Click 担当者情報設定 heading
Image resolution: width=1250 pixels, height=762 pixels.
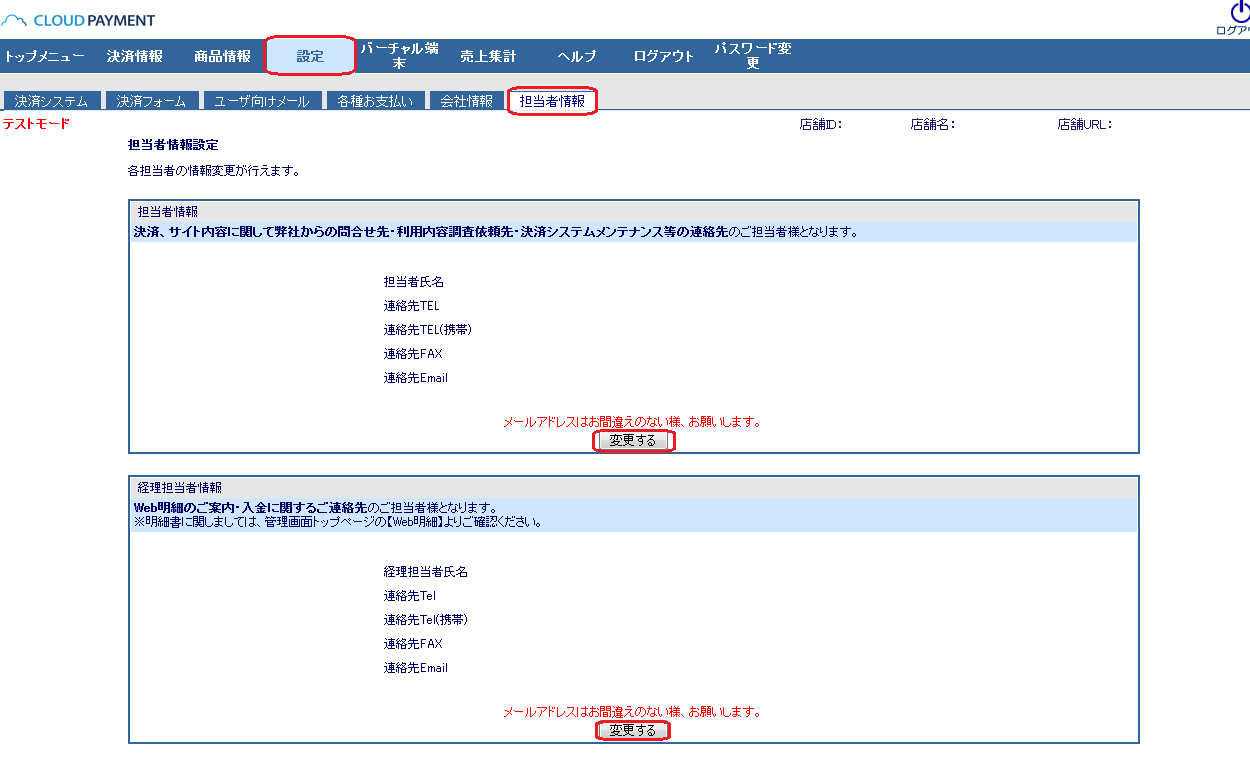(x=173, y=145)
